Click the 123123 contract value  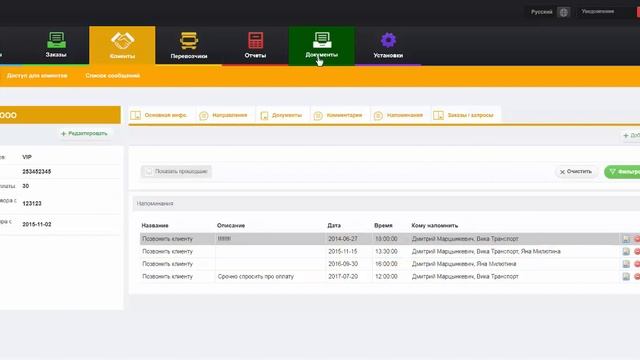coord(32,203)
